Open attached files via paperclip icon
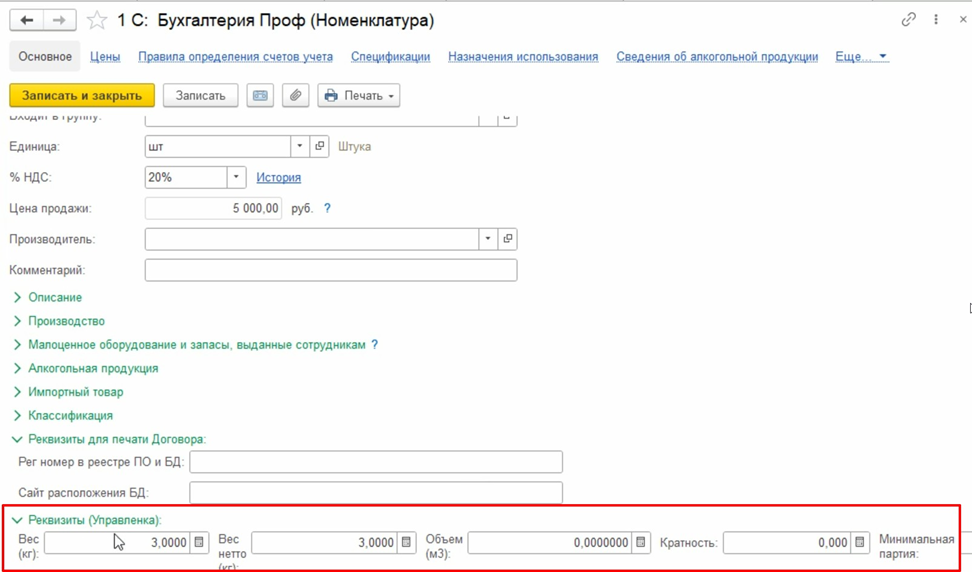 (296, 95)
